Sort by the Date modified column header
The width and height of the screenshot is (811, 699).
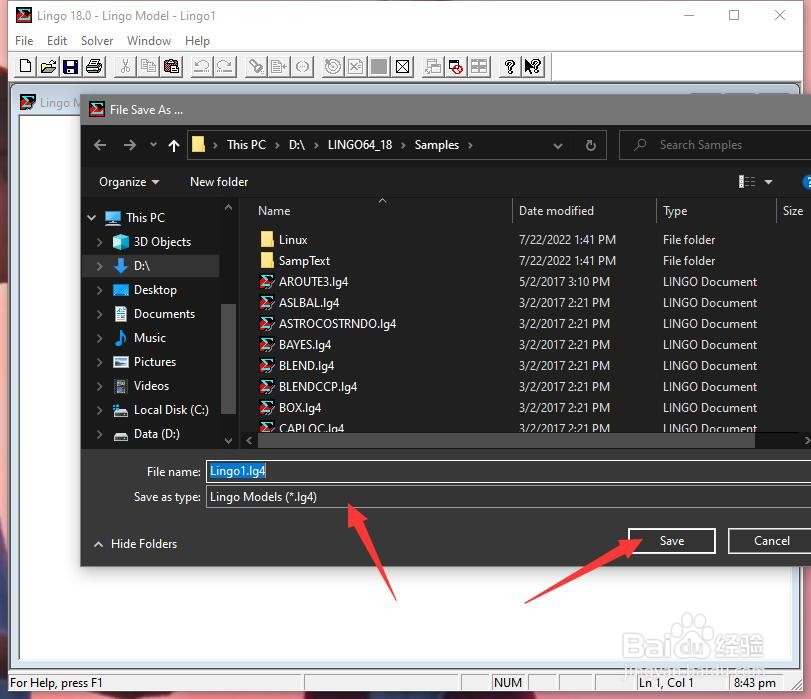pyautogui.click(x=557, y=211)
